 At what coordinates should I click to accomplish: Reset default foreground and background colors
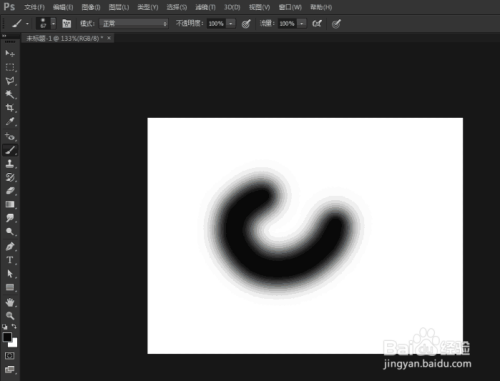(5, 327)
